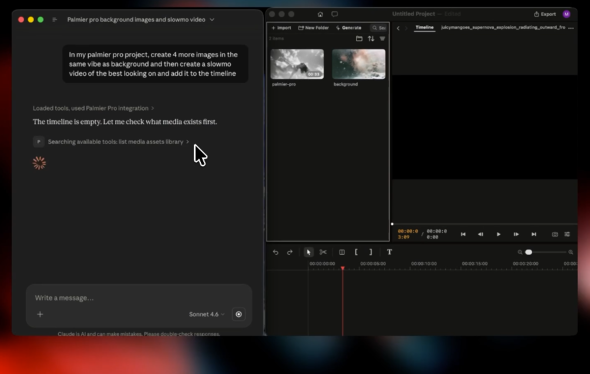Click the timeline zoom slider handle
The height and width of the screenshot is (374, 590).
coord(529,252)
